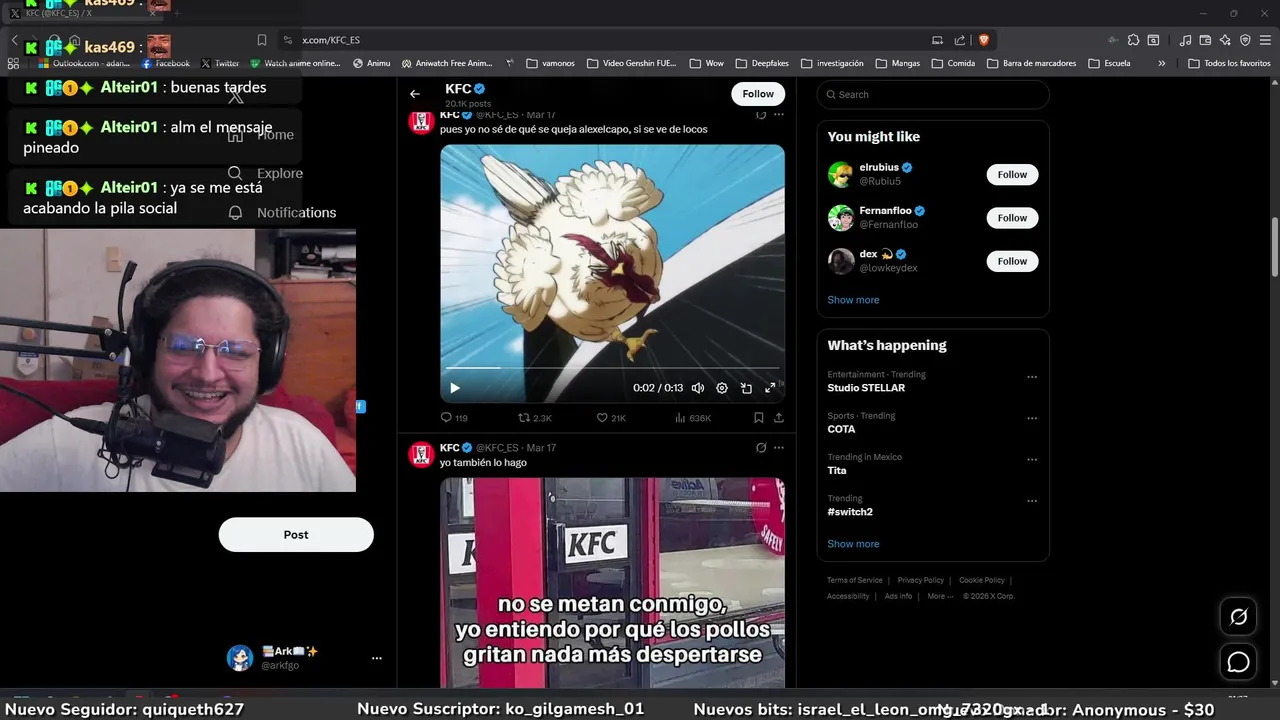Open Grok icon on 'yo también lo hago' tweet
1280x720 pixels.
click(761, 448)
